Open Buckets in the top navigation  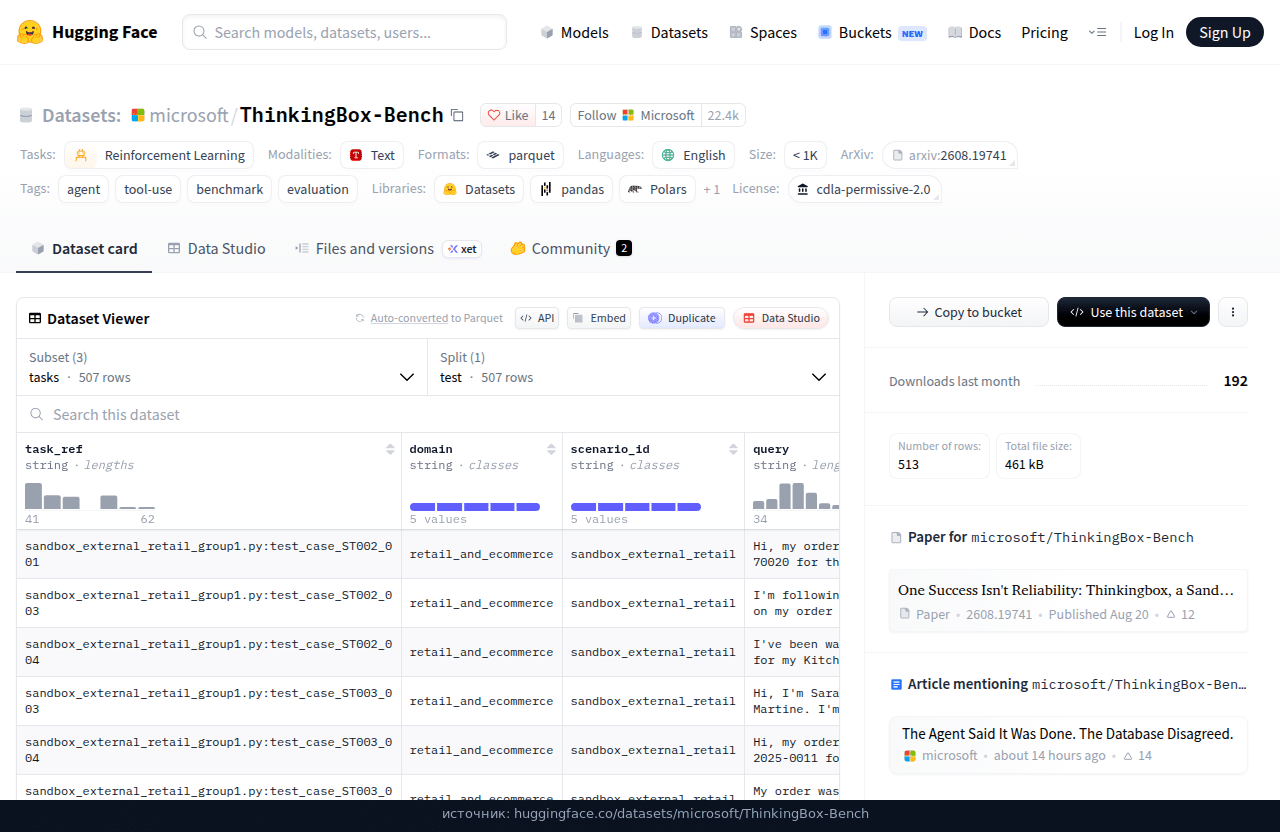coord(872,32)
